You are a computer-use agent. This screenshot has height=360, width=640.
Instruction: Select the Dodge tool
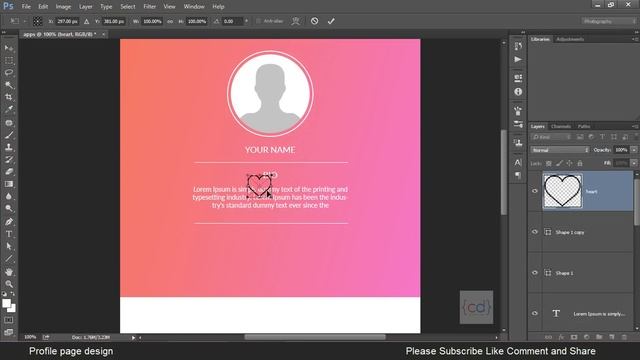(x=9, y=208)
